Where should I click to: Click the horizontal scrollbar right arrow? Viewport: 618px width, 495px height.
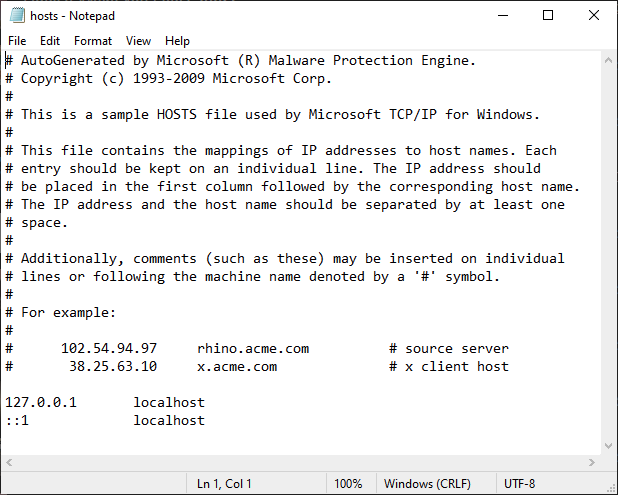592,462
